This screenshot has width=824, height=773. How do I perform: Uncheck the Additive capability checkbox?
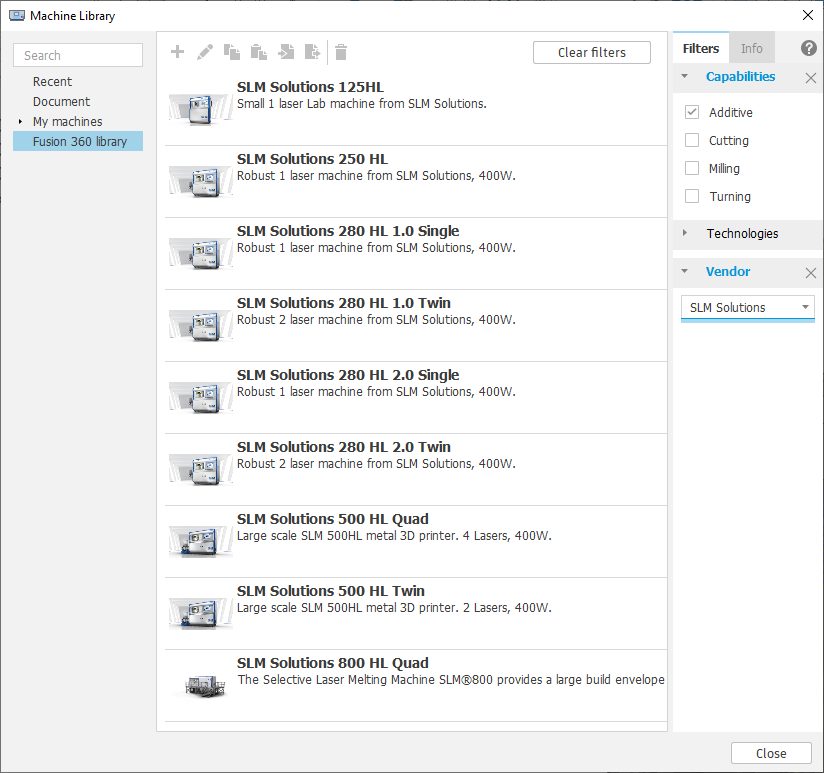[x=692, y=112]
